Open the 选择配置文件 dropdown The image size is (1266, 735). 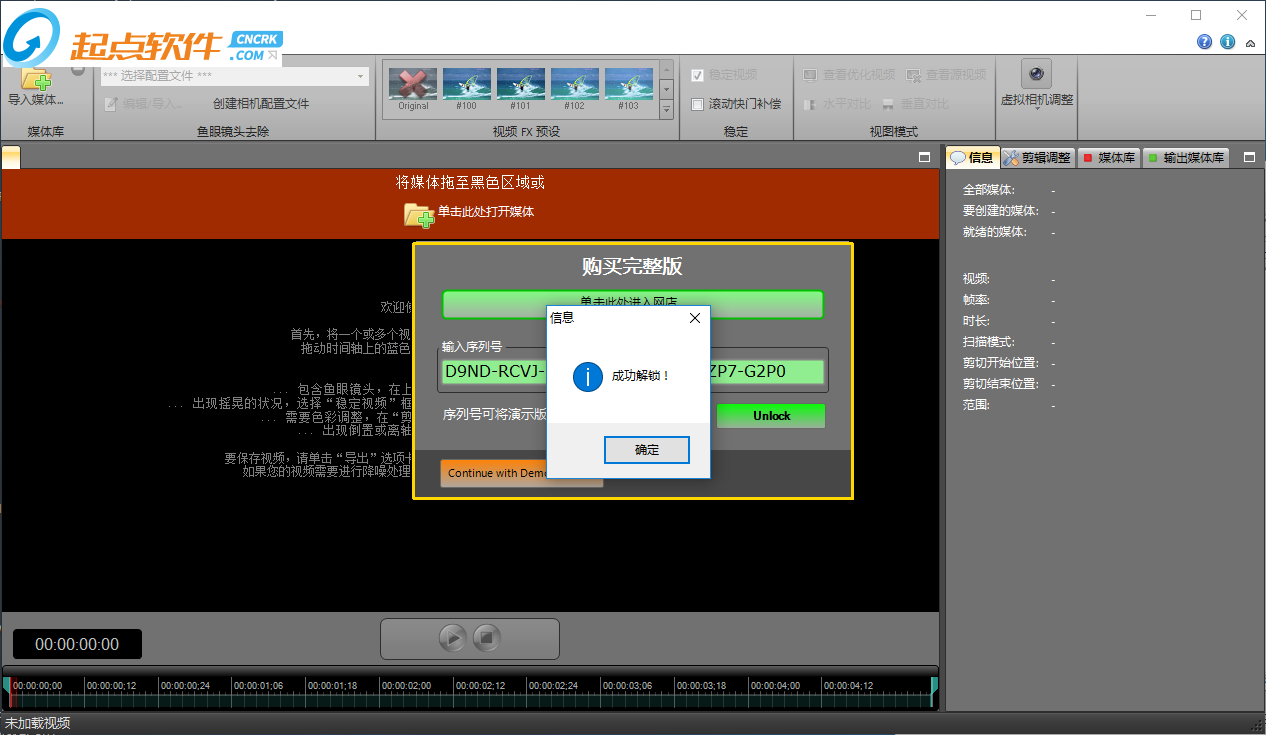click(360, 76)
